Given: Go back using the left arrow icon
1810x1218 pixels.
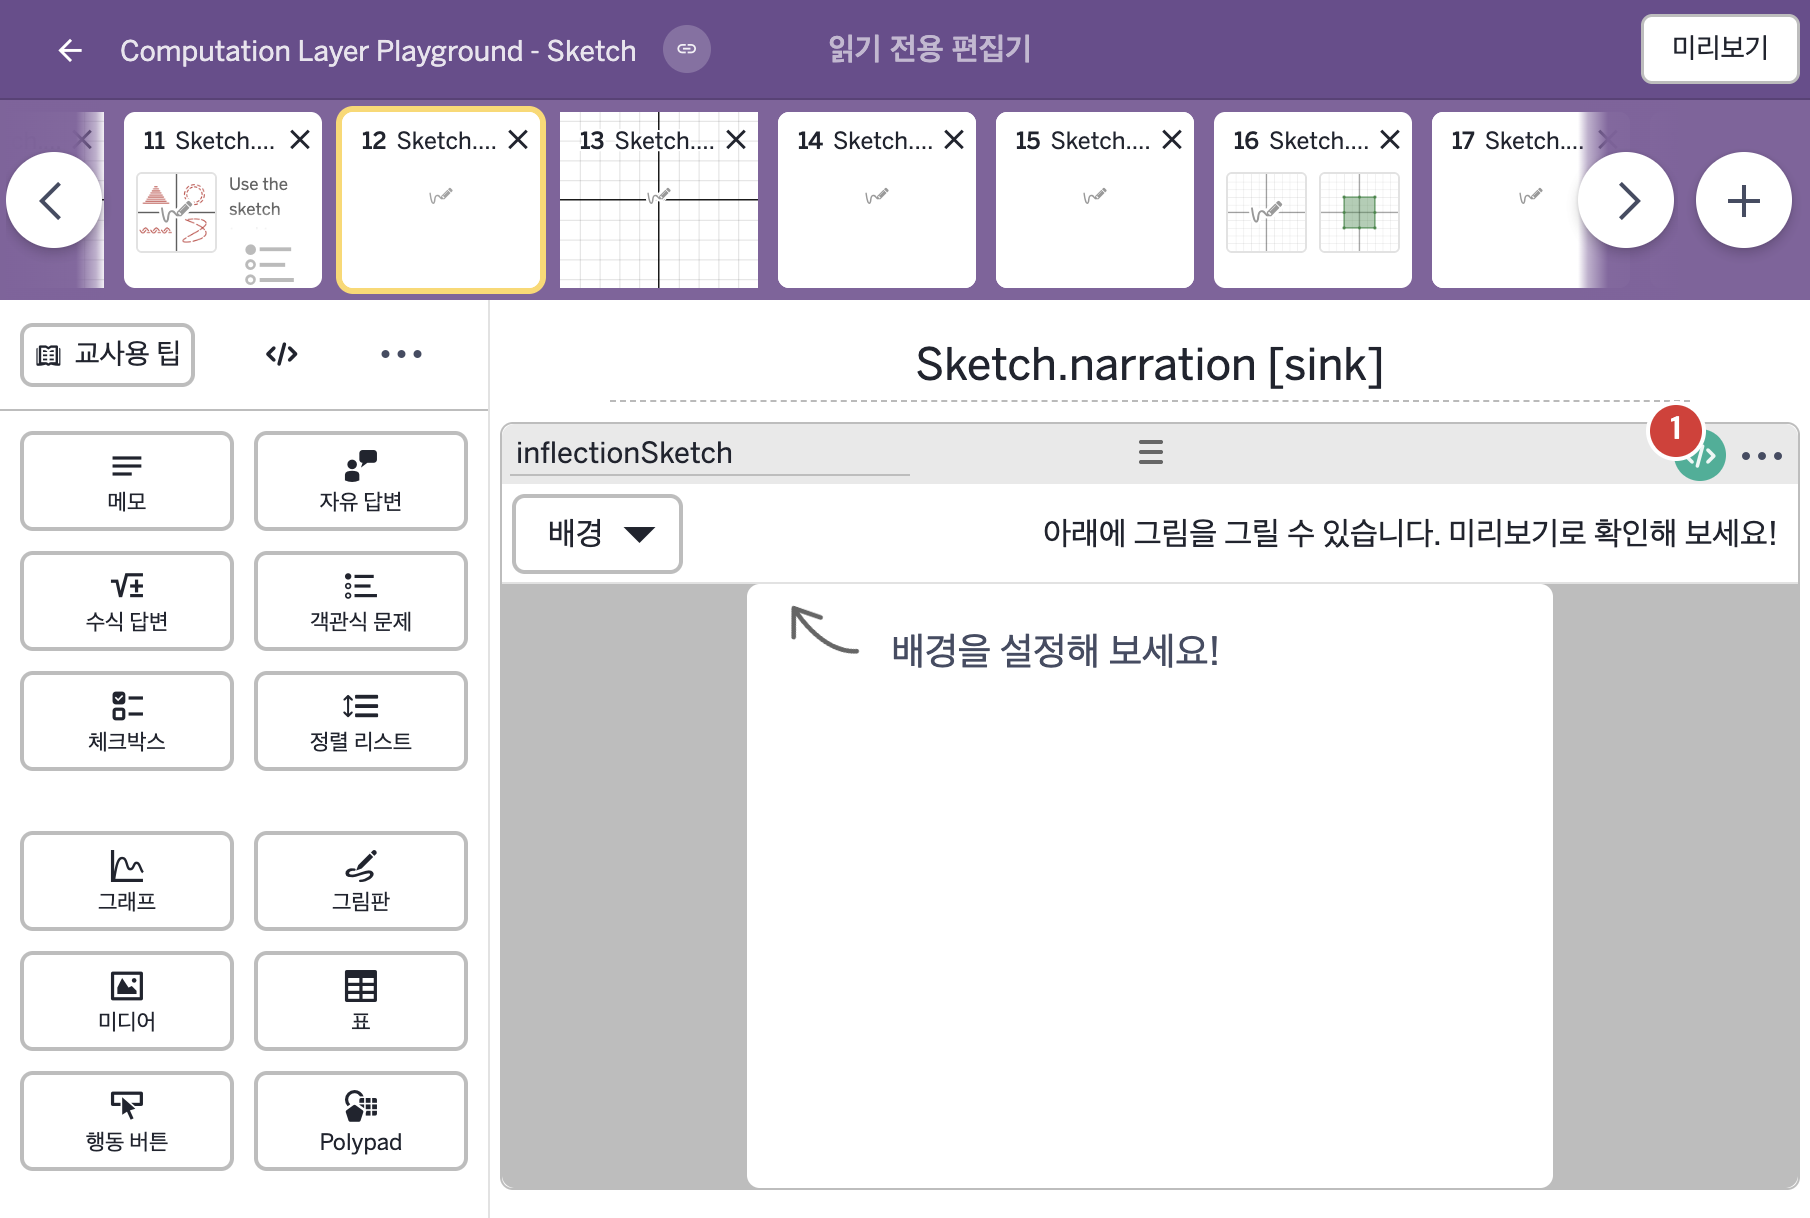Looking at the screenshot, I should click(x=70, y=50).
